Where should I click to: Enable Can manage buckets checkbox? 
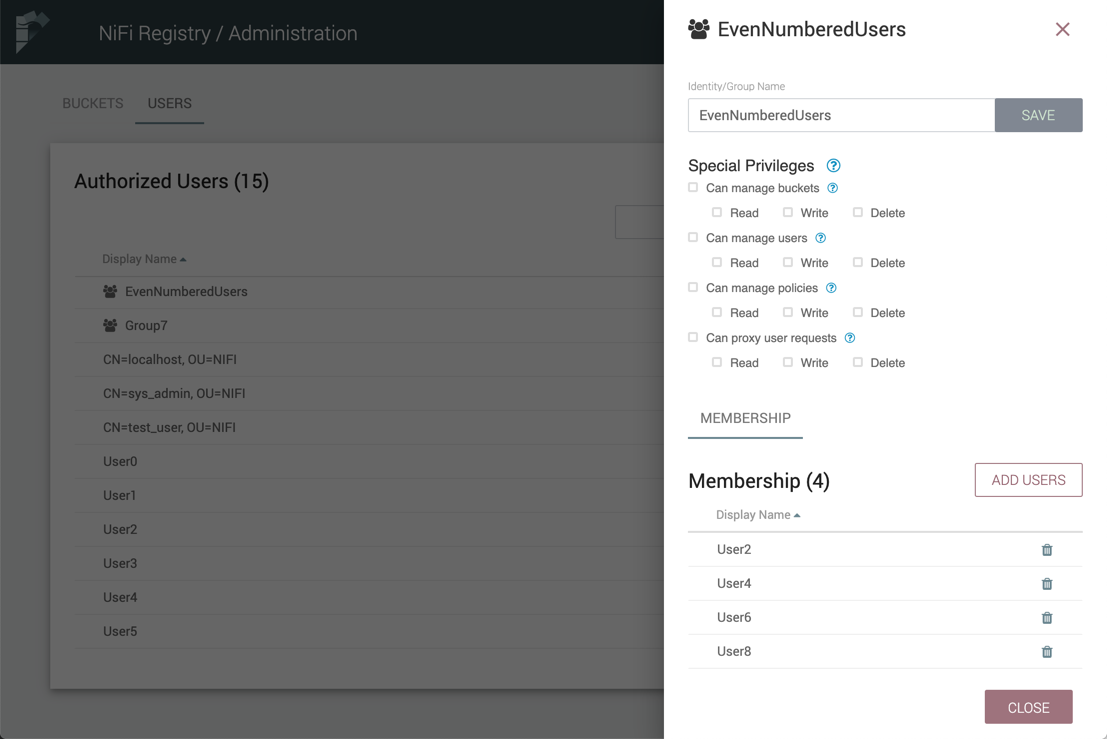(693, 188)
